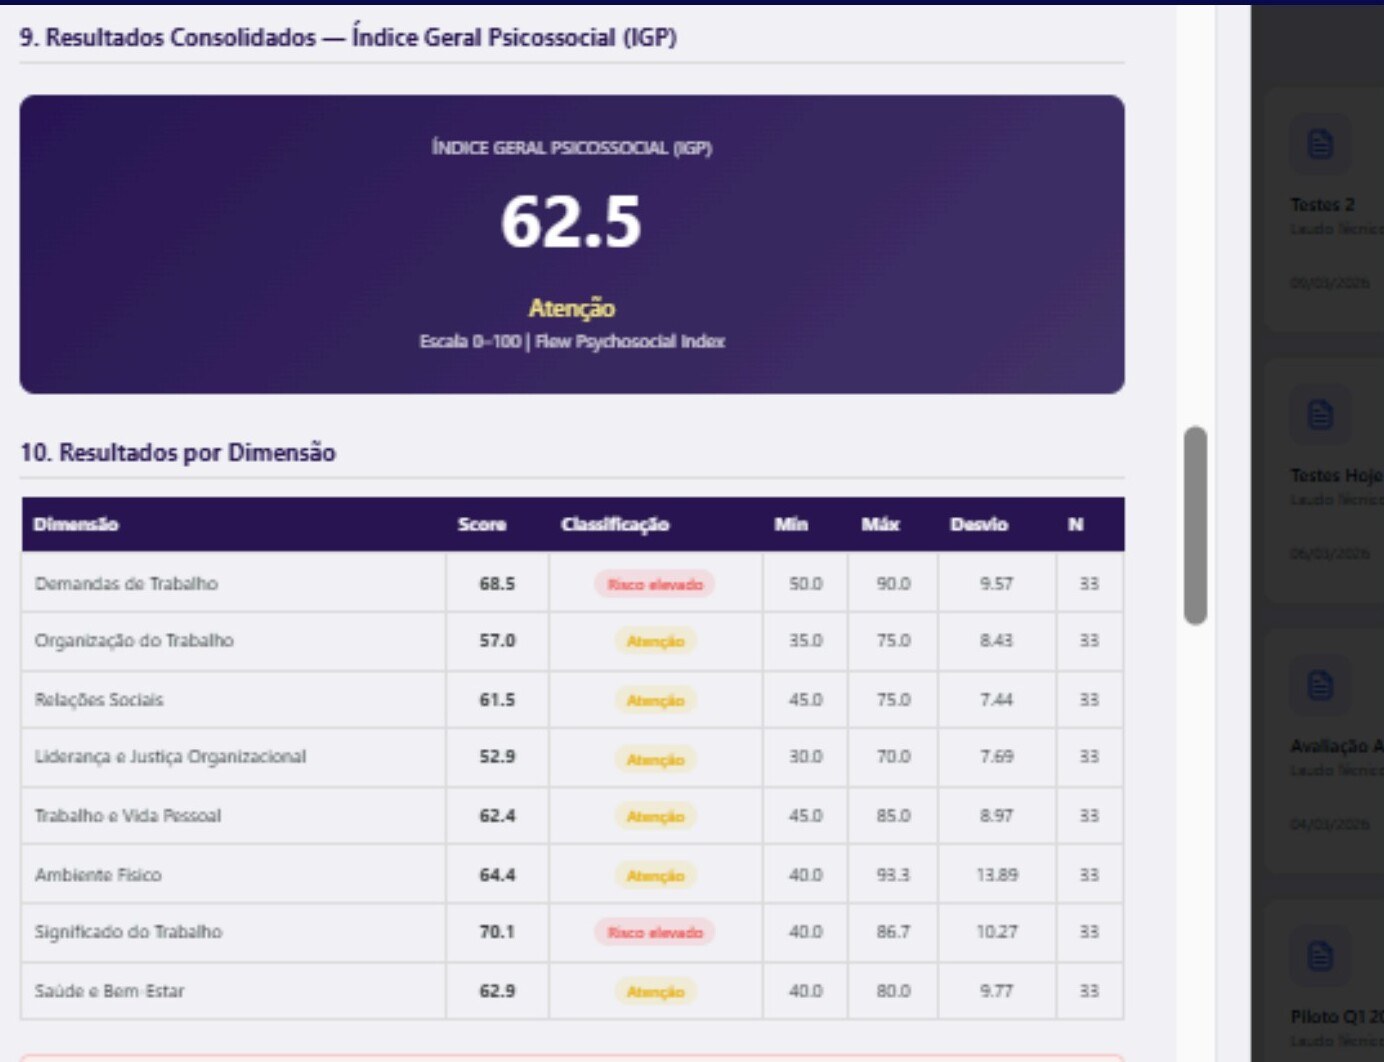The height and width of the screenshot is (1062, 1384).
Task: Click the report's vertical scrollbar thumb
Action: tap(1195, 526)
